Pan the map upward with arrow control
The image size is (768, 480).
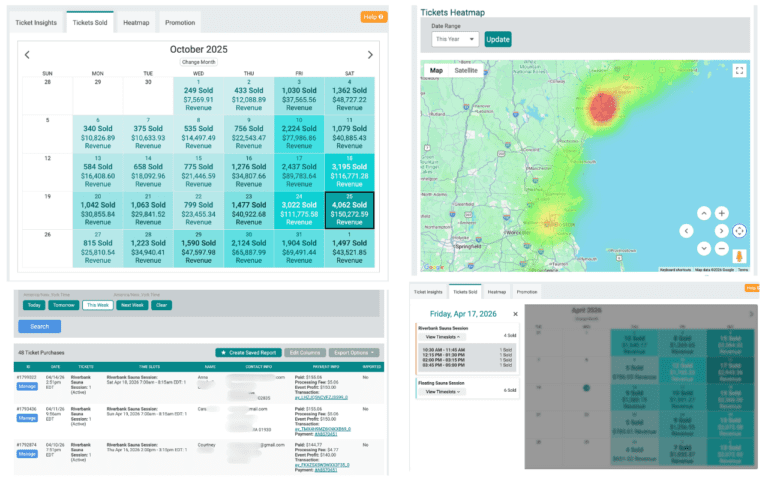(x=703, y=213)
